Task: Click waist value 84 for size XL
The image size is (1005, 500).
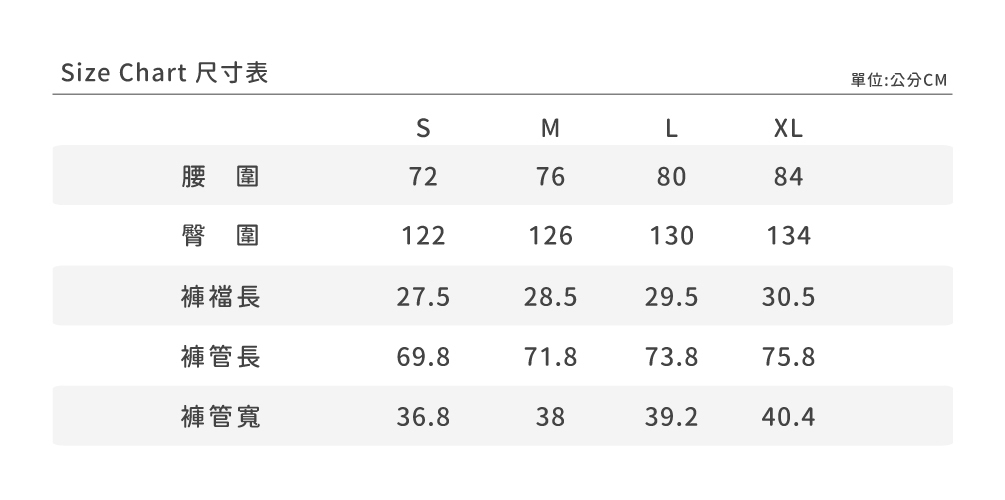Action: pyautogui.click(x=788, y=177)
